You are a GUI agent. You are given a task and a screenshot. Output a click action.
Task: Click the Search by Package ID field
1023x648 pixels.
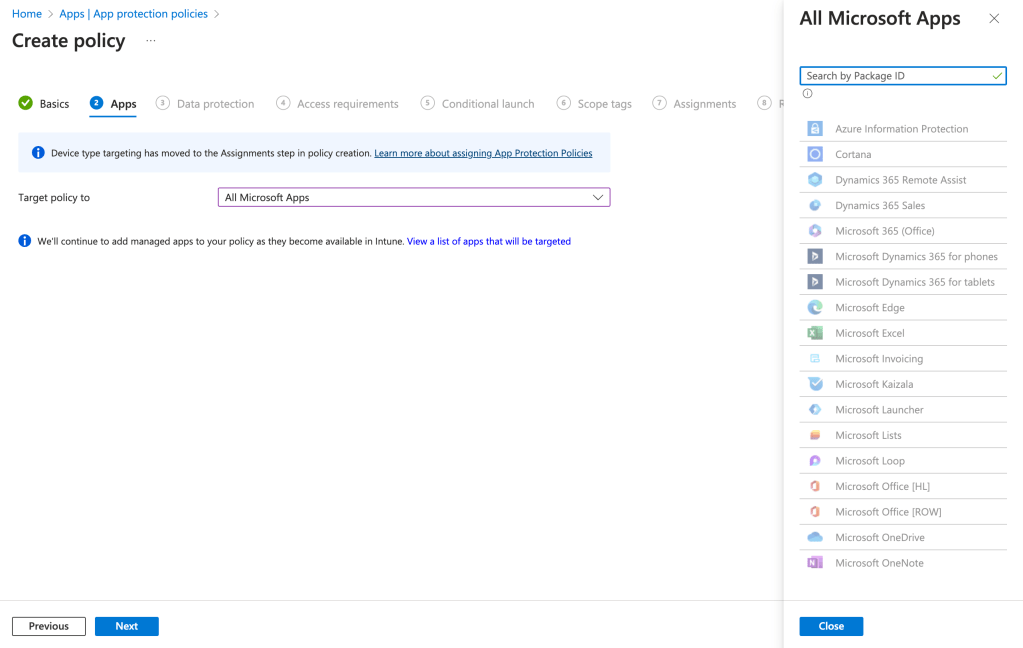[x=895, y=76]
